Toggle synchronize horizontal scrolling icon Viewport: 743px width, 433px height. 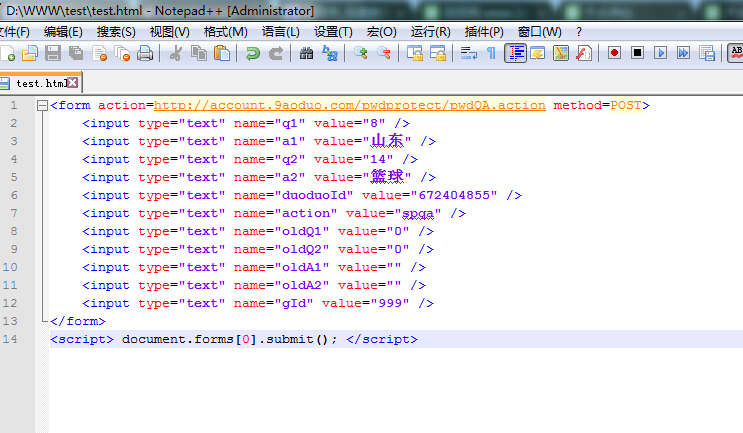tap(437, 53)
